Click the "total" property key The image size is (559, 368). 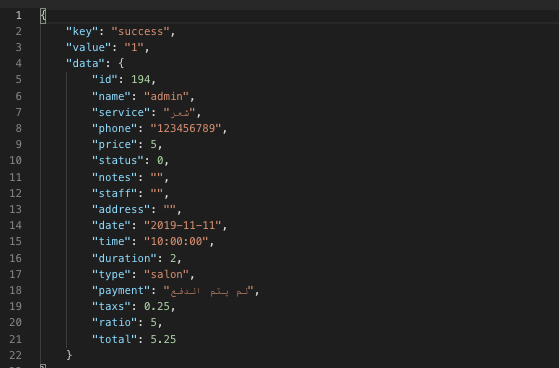(x=114, y=339)
